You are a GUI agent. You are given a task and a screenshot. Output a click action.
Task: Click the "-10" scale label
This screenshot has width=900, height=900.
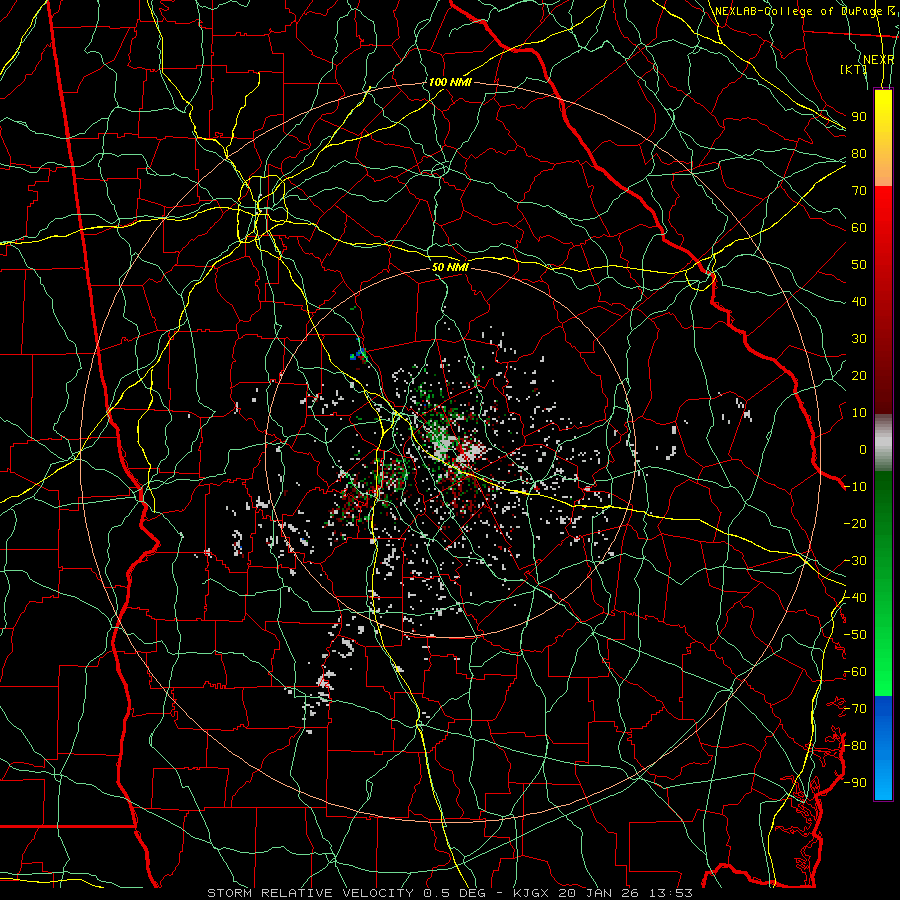click(855, 487)
